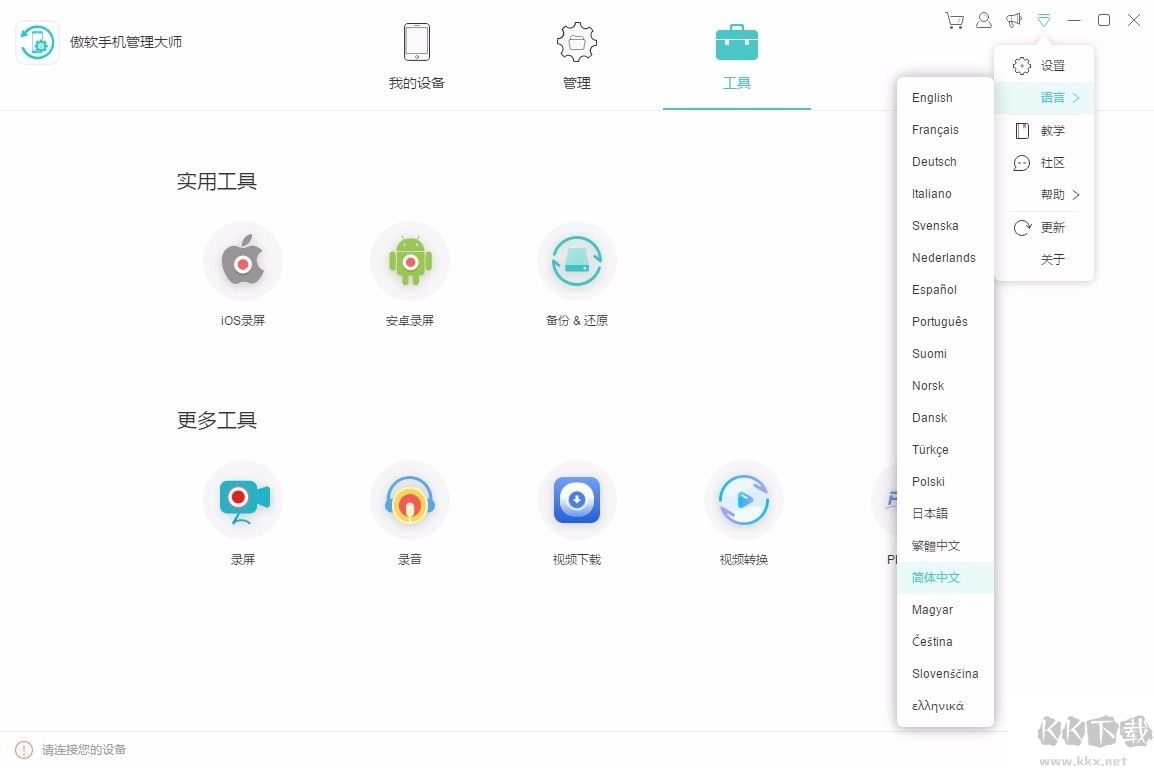The width and height of the screenshot is (1154, 768).
Task: Open the 社区 community menu item
Action: click(1044, 163)
